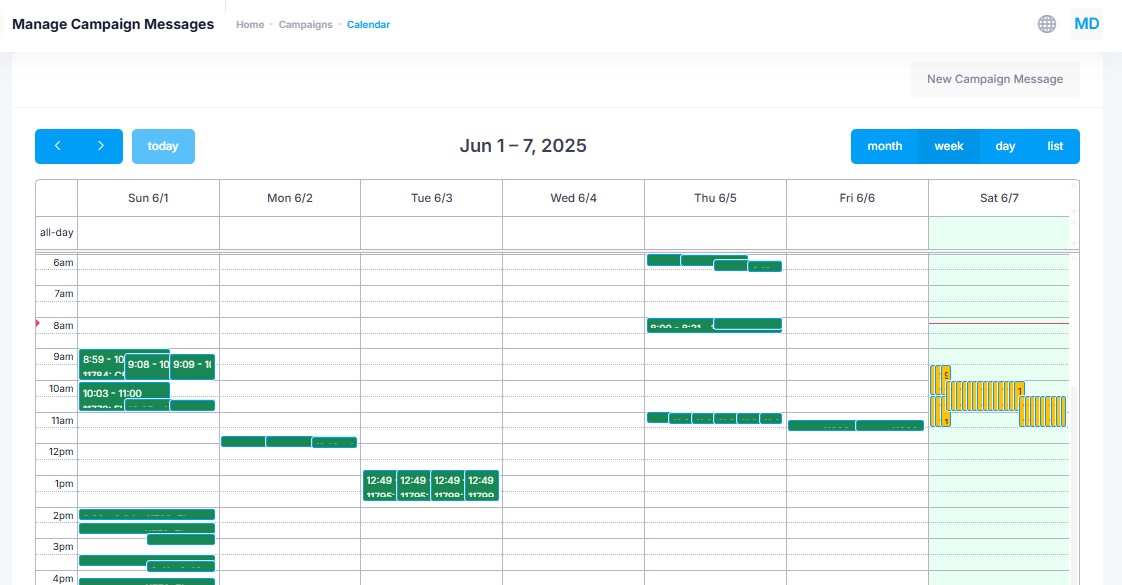
Task: Open the Wed 6/4 day header
Action: (573, 198)
